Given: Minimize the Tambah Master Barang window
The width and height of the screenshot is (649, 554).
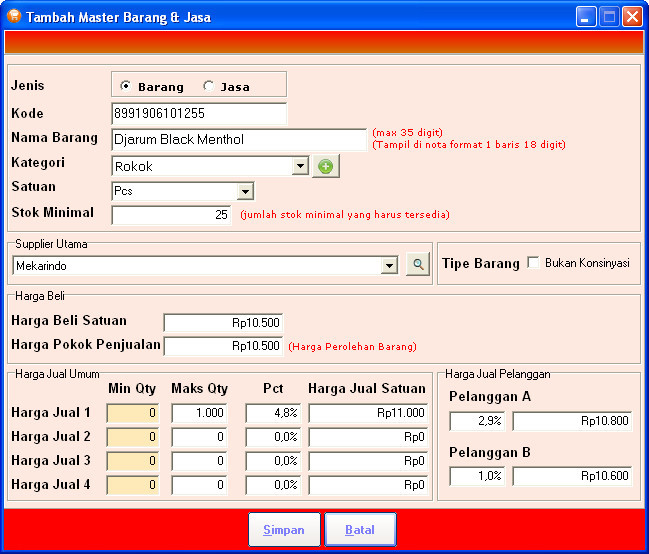Looking at the screenshot, I should [585, 17].
